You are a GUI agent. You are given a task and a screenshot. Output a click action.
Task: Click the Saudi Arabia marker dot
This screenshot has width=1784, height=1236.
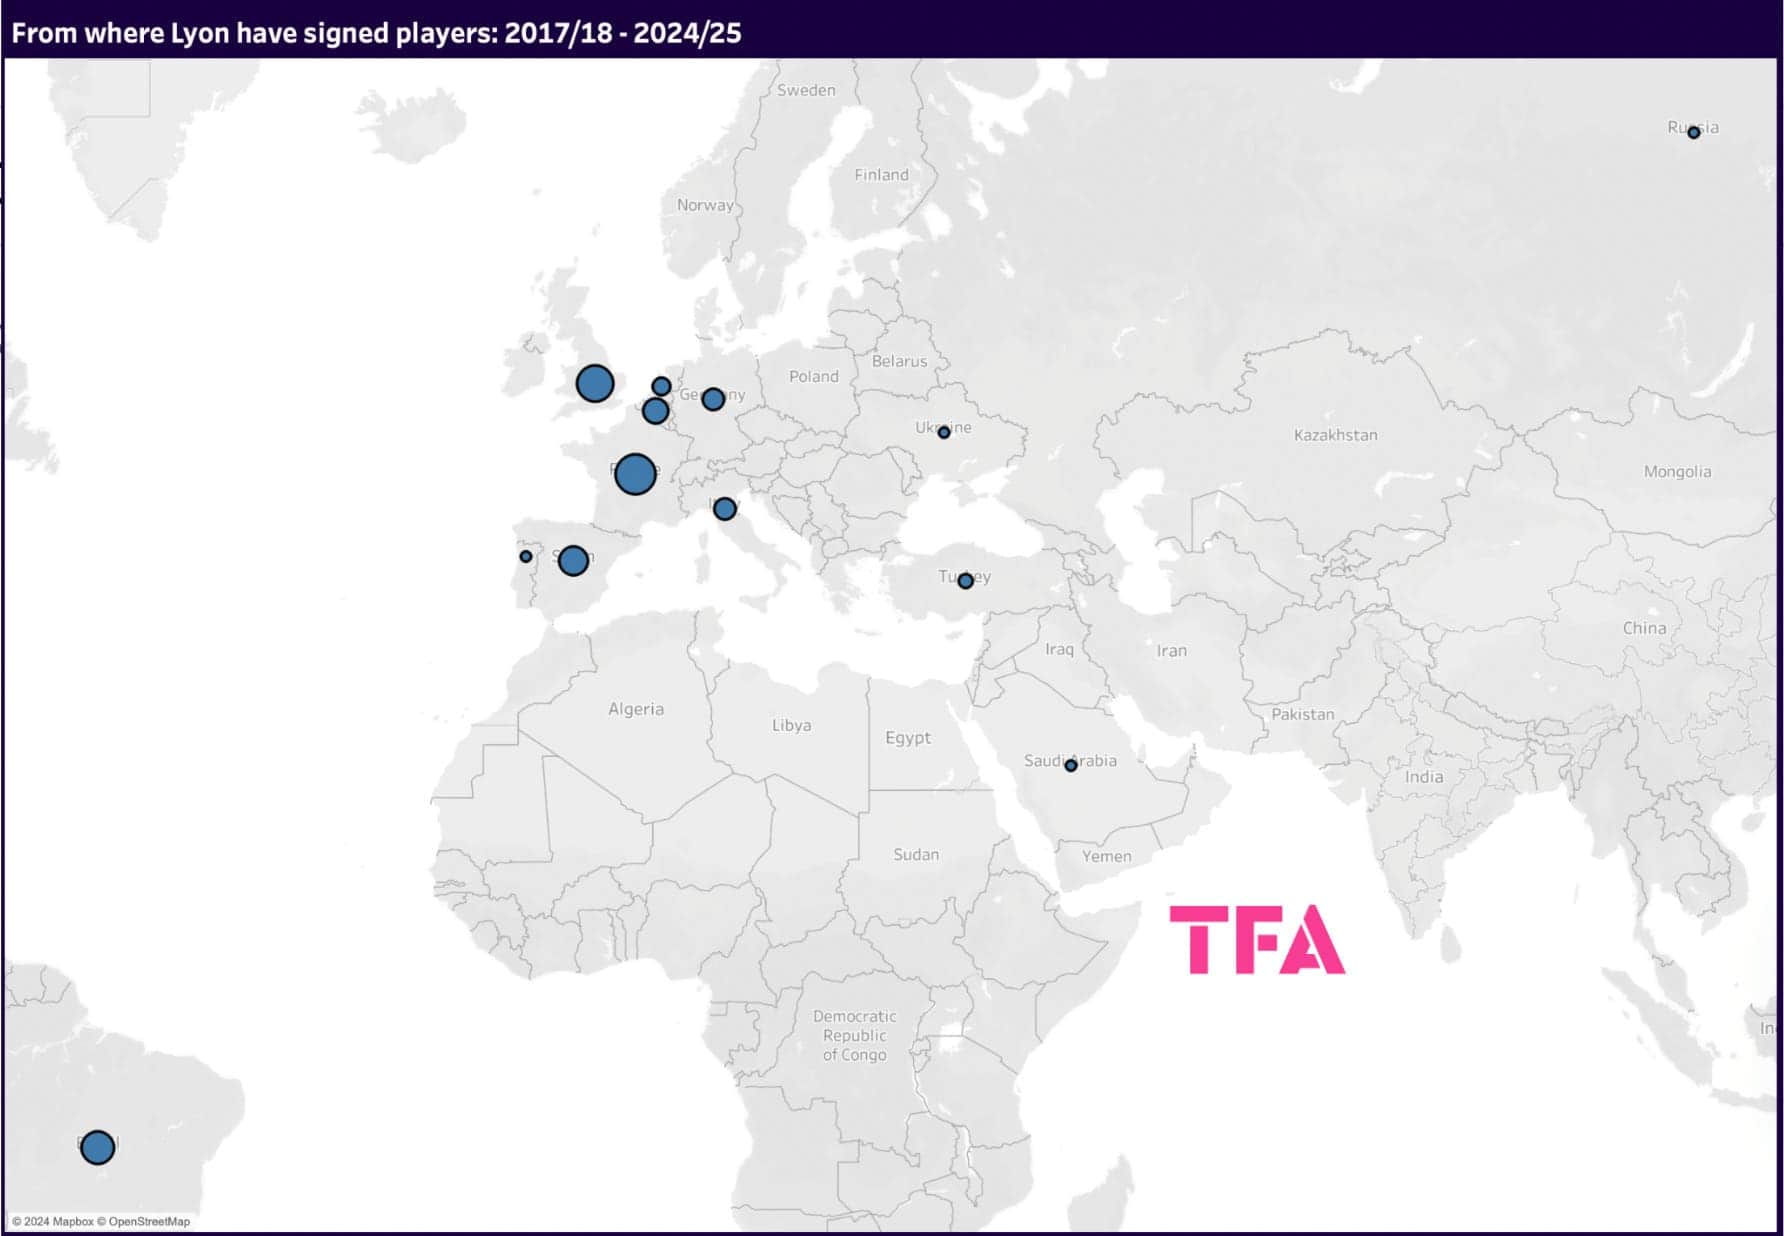coord(1071,765)
